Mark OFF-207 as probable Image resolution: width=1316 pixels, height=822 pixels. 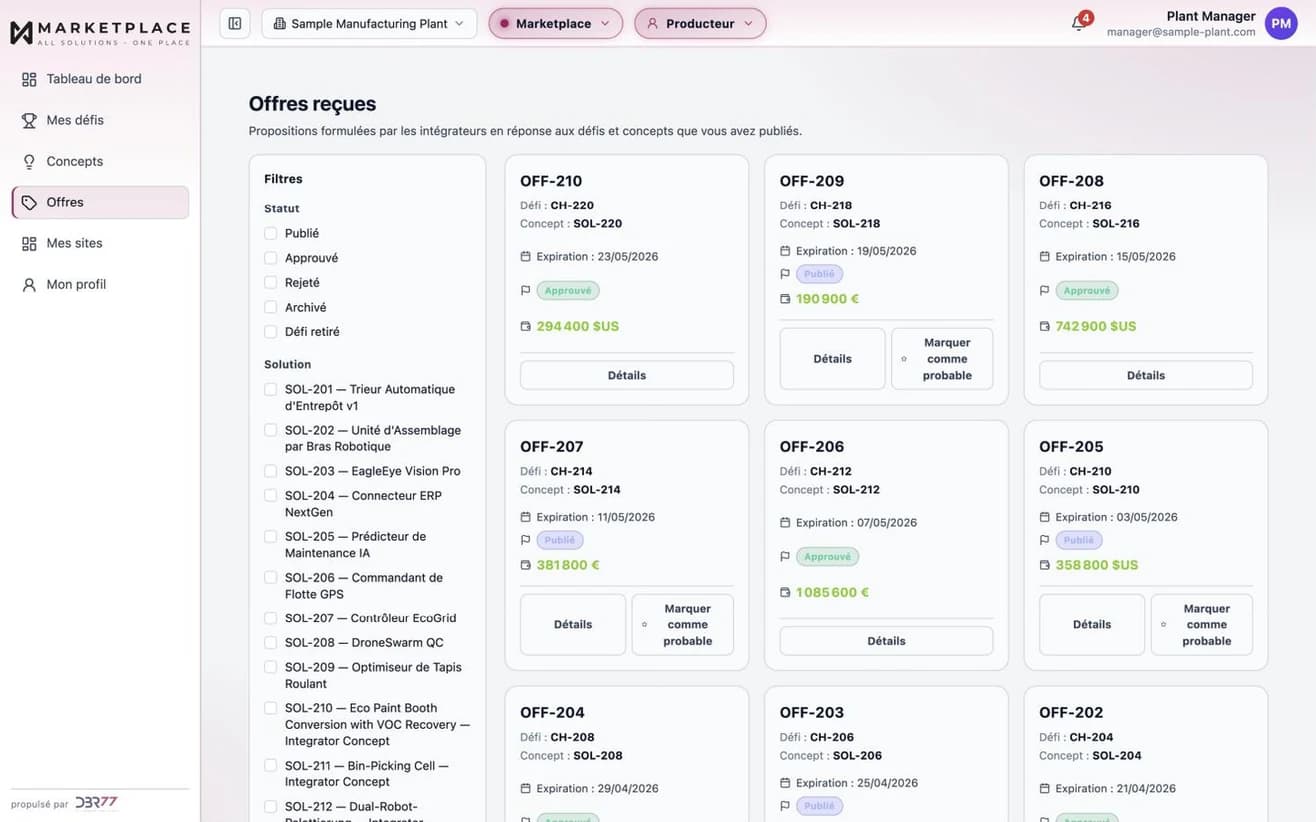point(683,625)
